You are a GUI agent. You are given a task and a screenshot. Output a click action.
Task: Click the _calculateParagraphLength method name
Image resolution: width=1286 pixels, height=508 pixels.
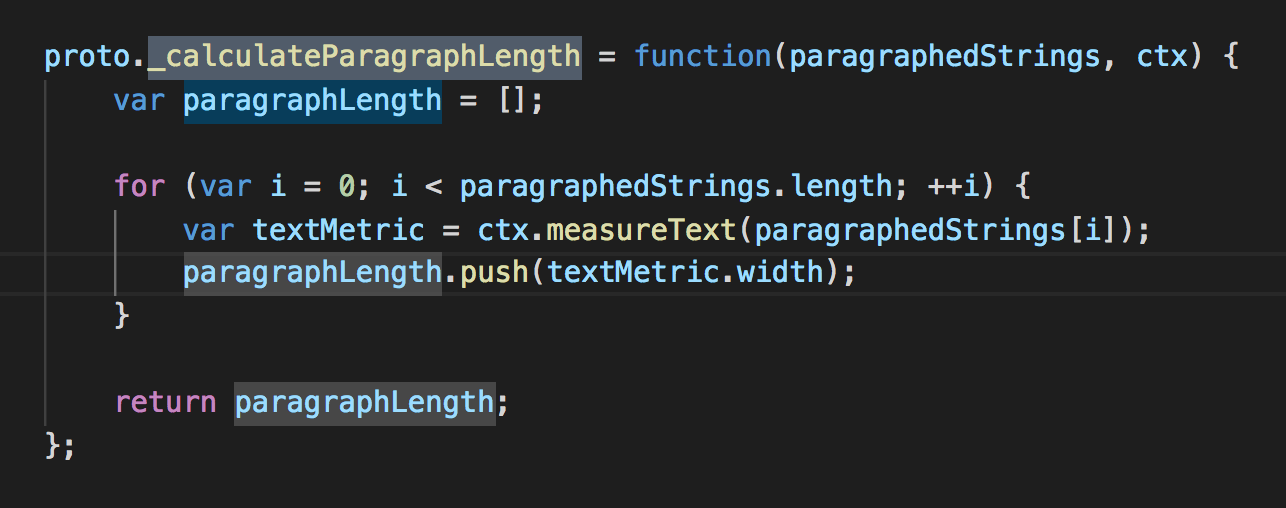pyautogui.click(x=364, y=56)
